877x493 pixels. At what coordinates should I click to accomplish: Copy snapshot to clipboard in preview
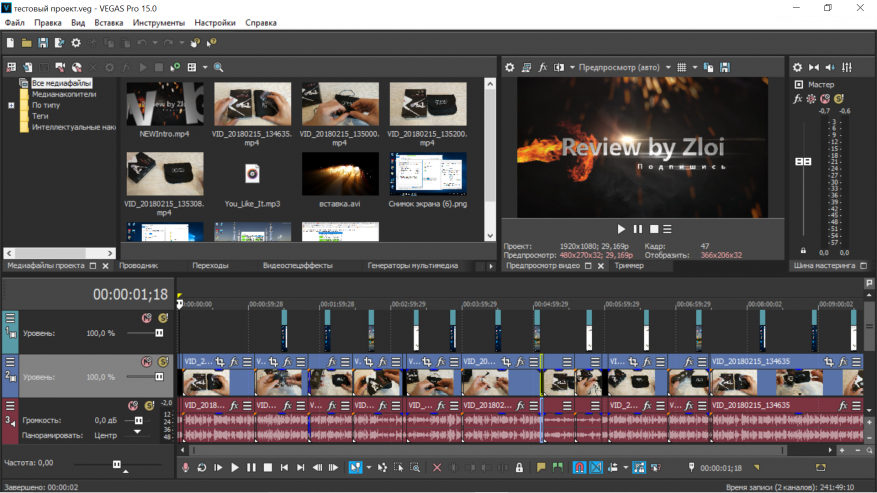[x=708, y=67]
